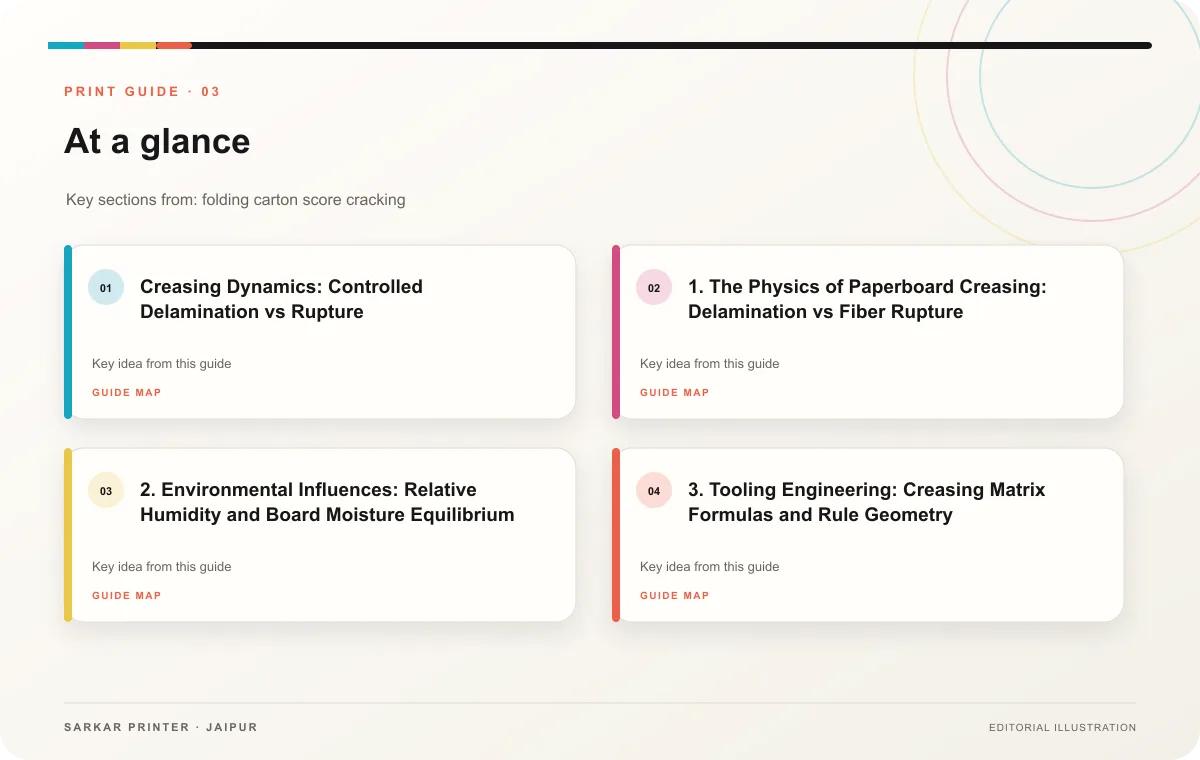Viewport: 1200px width, 760px height.
Task: Click the 'SARKAR PRINTER · JAIPUR' footer text
Action: pyautogui.click(x=161, y=727)
